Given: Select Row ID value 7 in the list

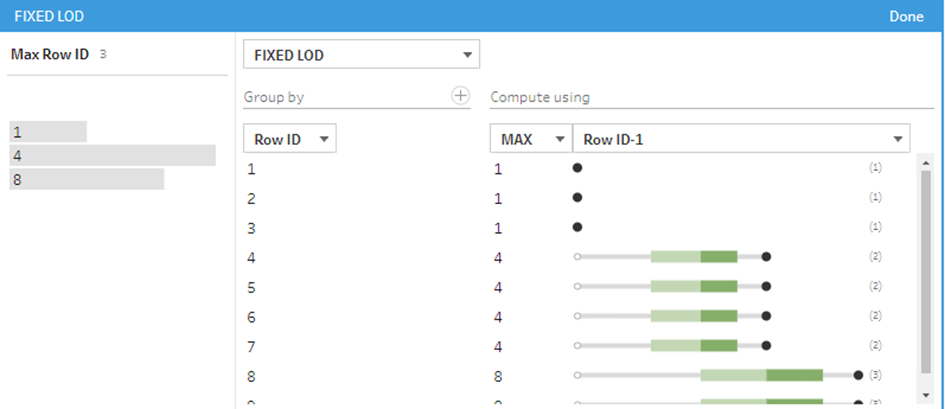Looking at the screenshot, I should click(x=252, y=346).
